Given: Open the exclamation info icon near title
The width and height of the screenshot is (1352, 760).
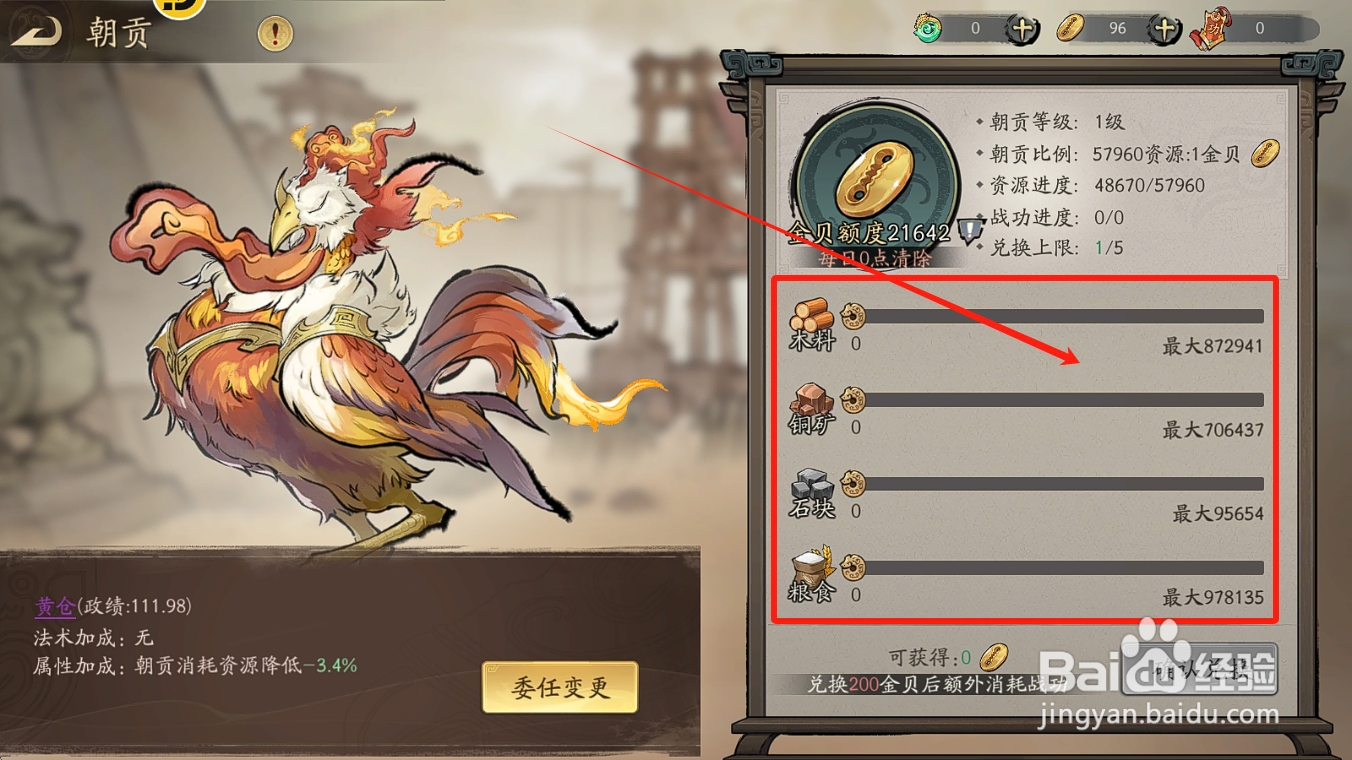Looking at the screenshot, I should coord(275,34).
